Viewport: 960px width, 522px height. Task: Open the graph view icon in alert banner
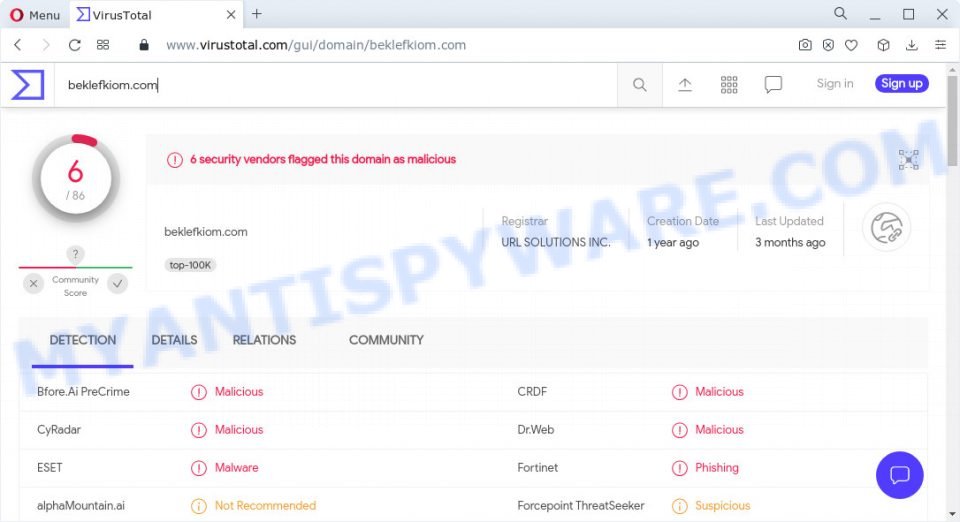click(x=909, y=160)
